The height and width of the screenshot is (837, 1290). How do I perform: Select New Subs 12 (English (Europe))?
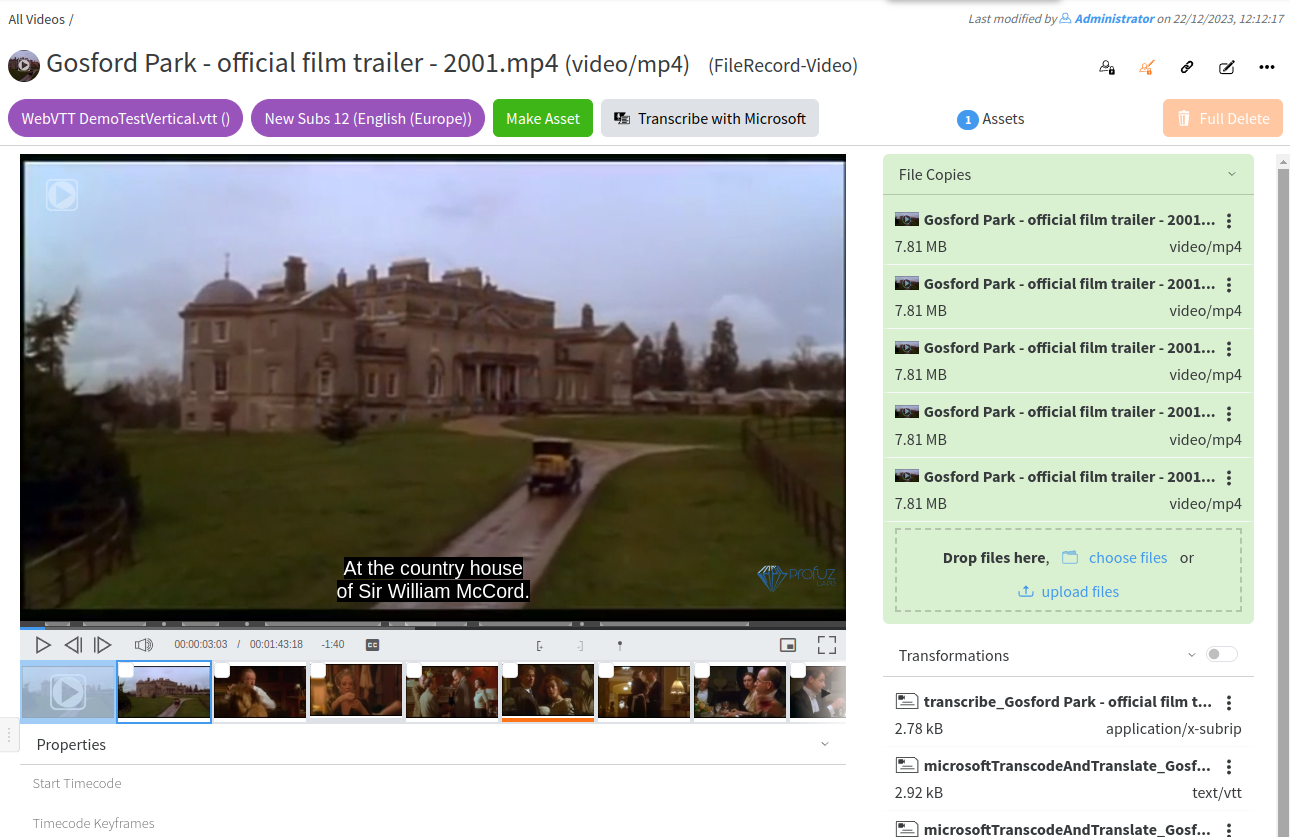tap(368, 118)
